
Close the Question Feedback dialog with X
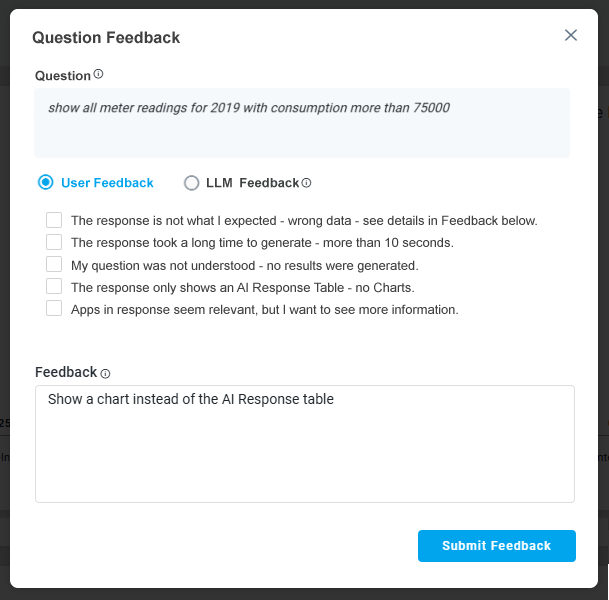pyautogui.click(x=571, y=35)
